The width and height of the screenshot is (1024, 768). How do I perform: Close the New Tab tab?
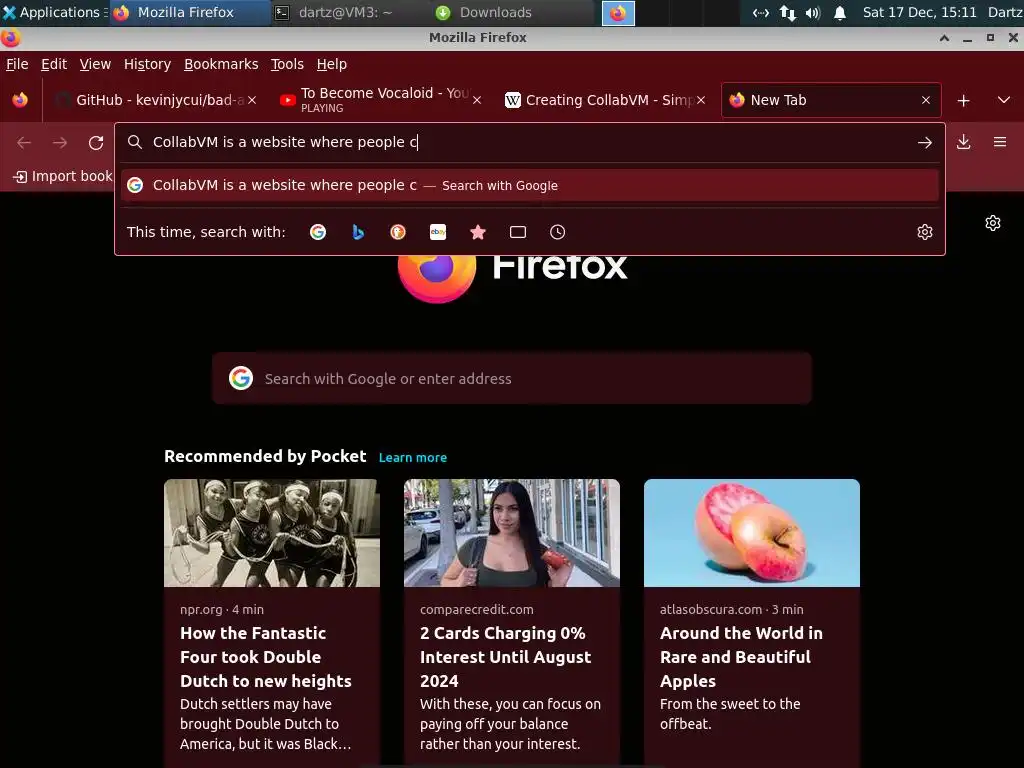click(x=926, y=100)
